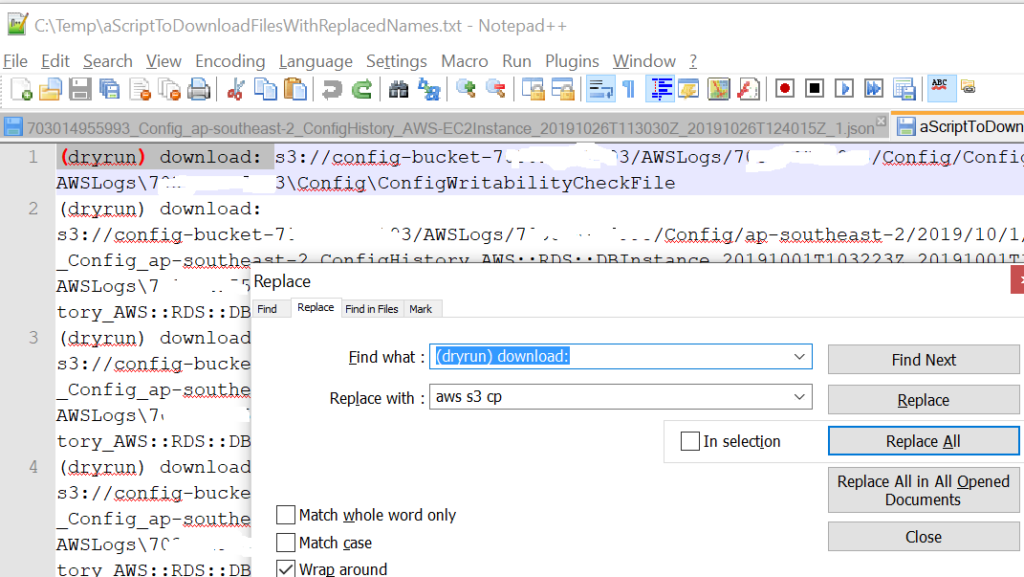
Task: Zoom in using the magnifier plus icon
Action: 466,89
